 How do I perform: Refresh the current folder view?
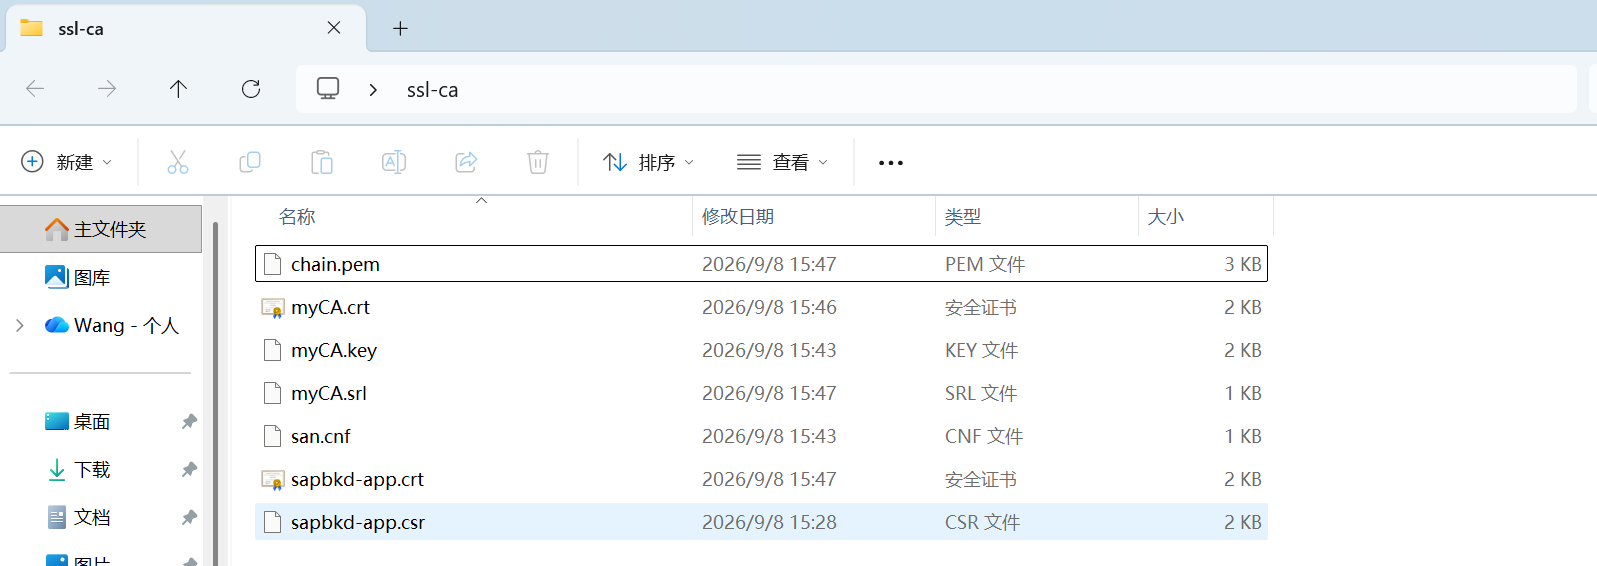point(251,89)
